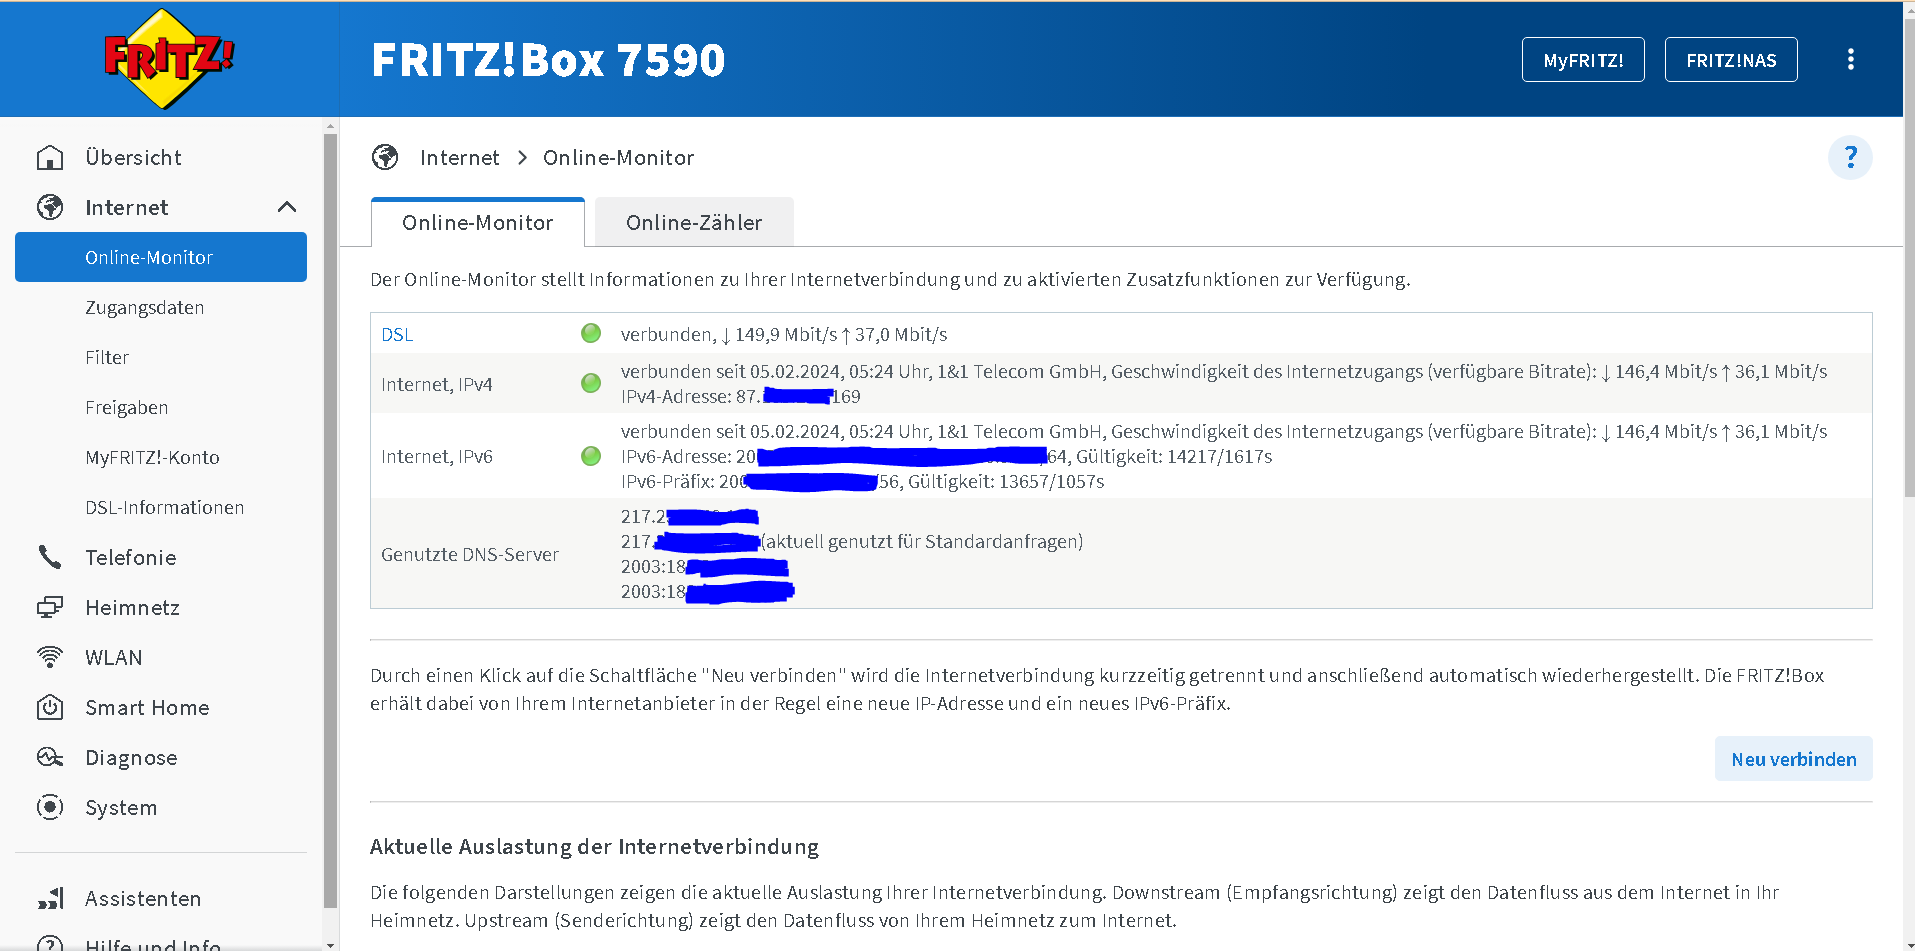Viewport: 1915px width, 951px height.
Task: Click the Übersicht house icon
Action: click(50, 158)
